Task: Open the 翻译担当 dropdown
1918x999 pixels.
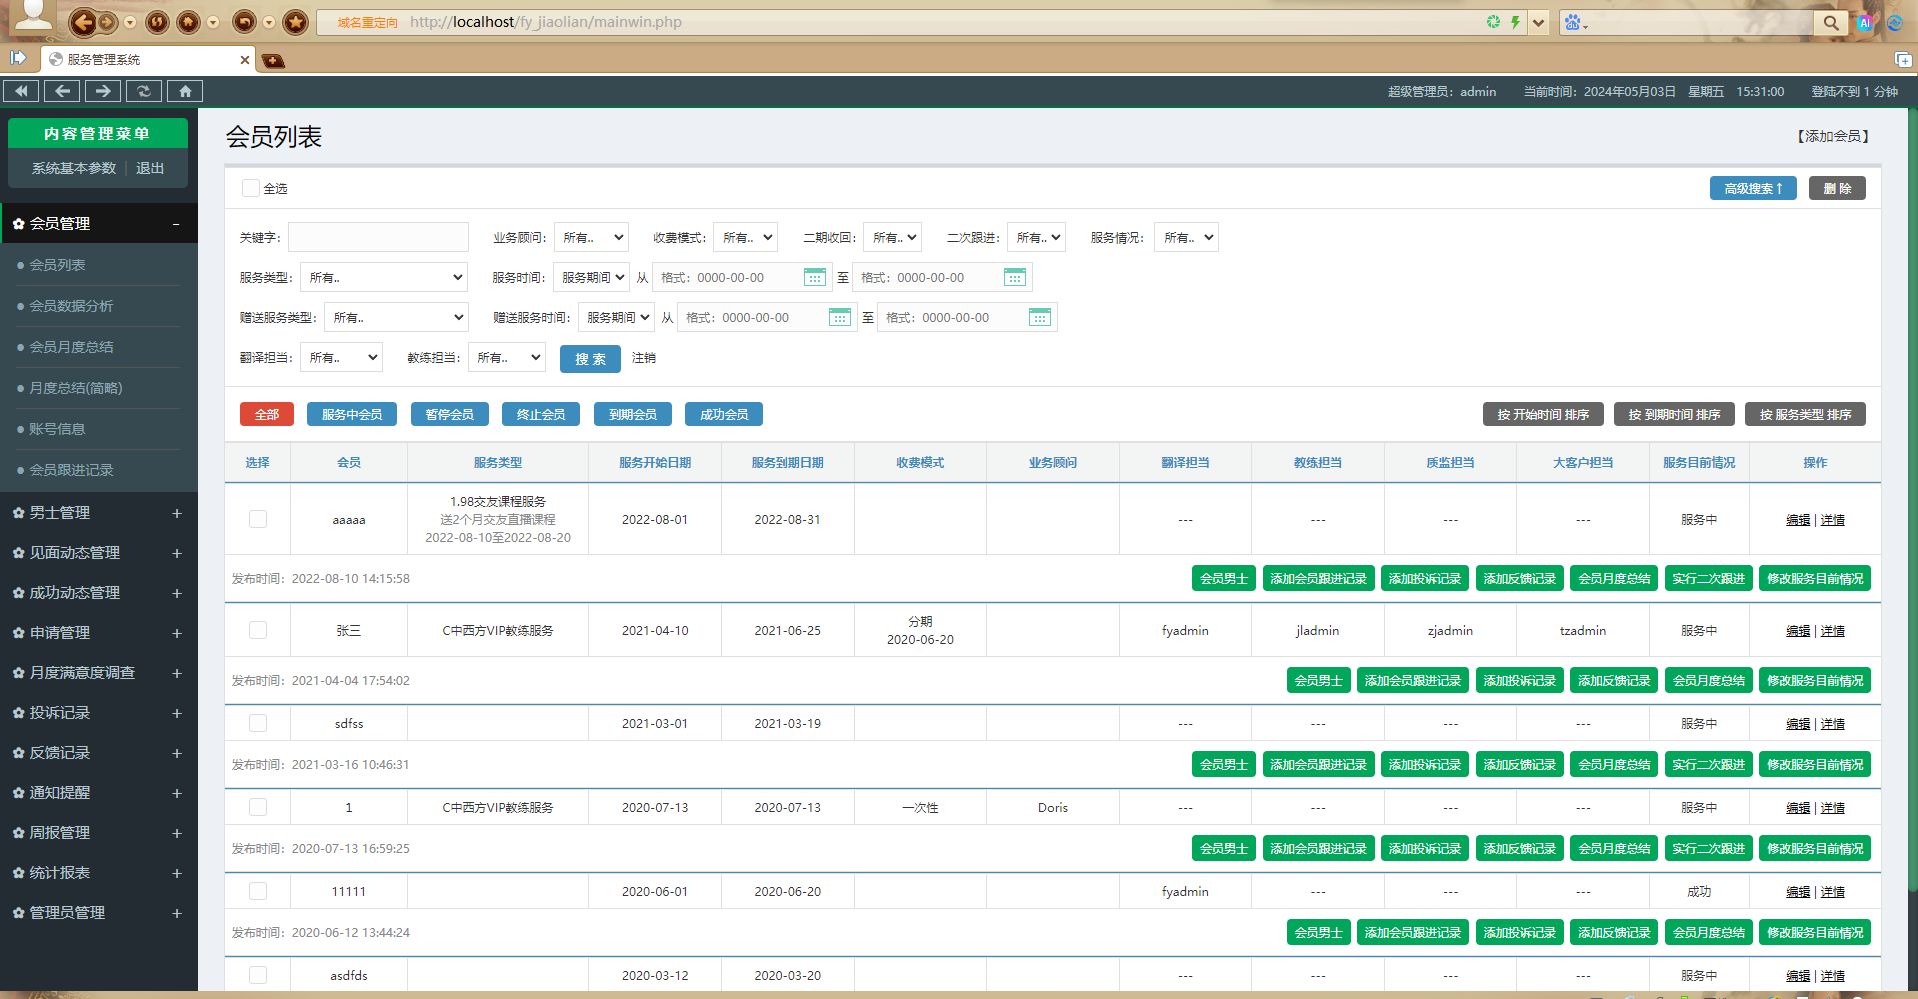Action: [x=342, y=357]
